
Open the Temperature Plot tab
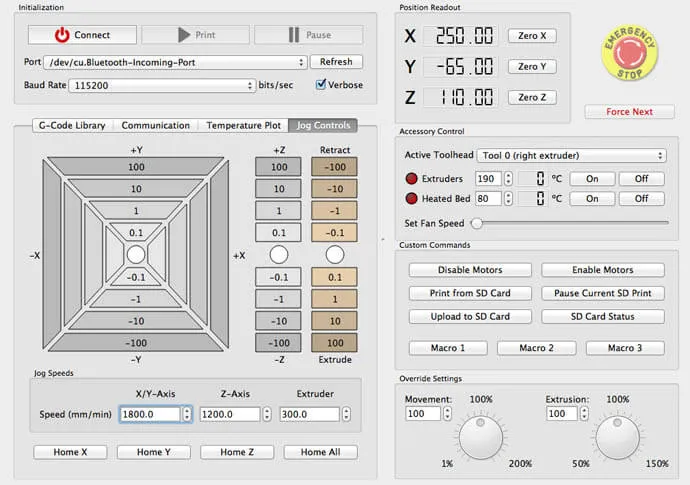click(243, 125)
